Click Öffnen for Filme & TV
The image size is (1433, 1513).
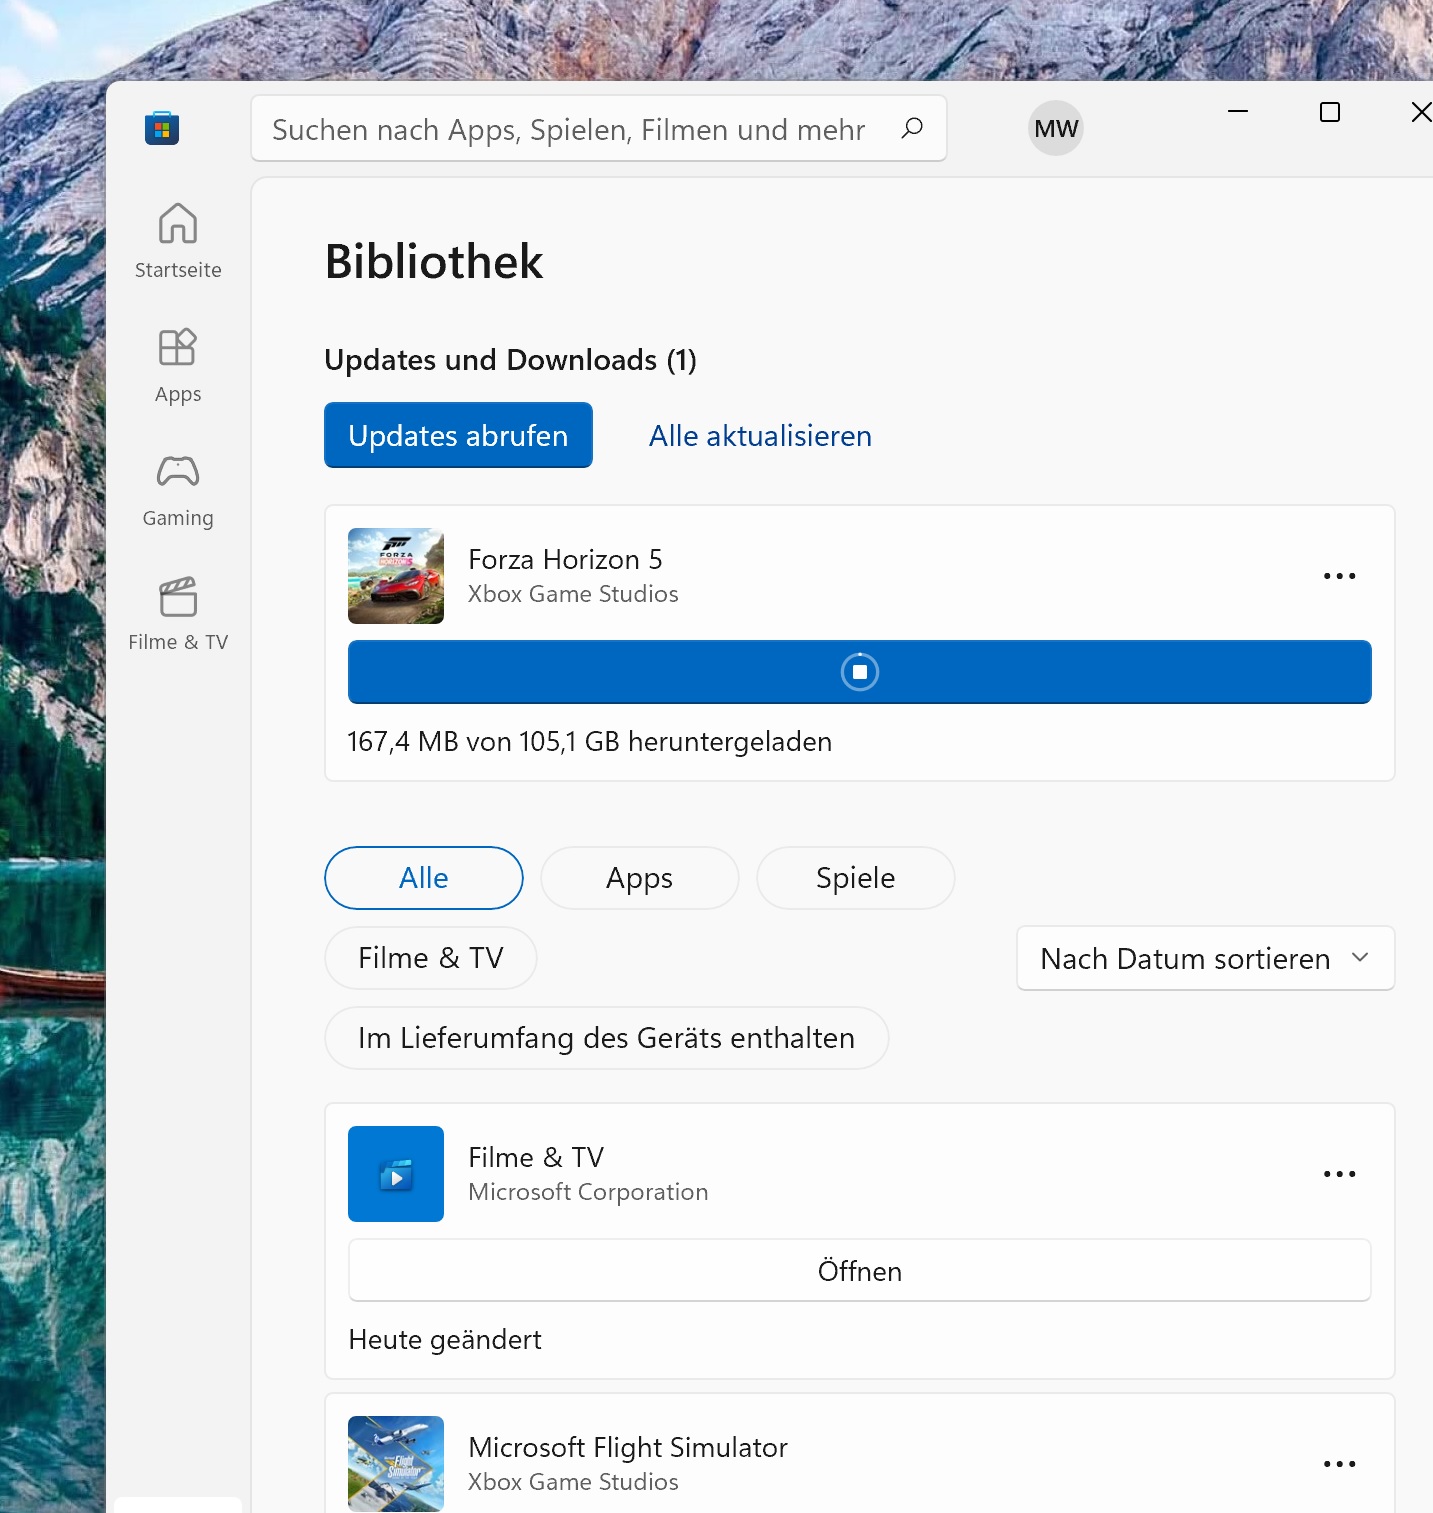(x=860, y=1270)
